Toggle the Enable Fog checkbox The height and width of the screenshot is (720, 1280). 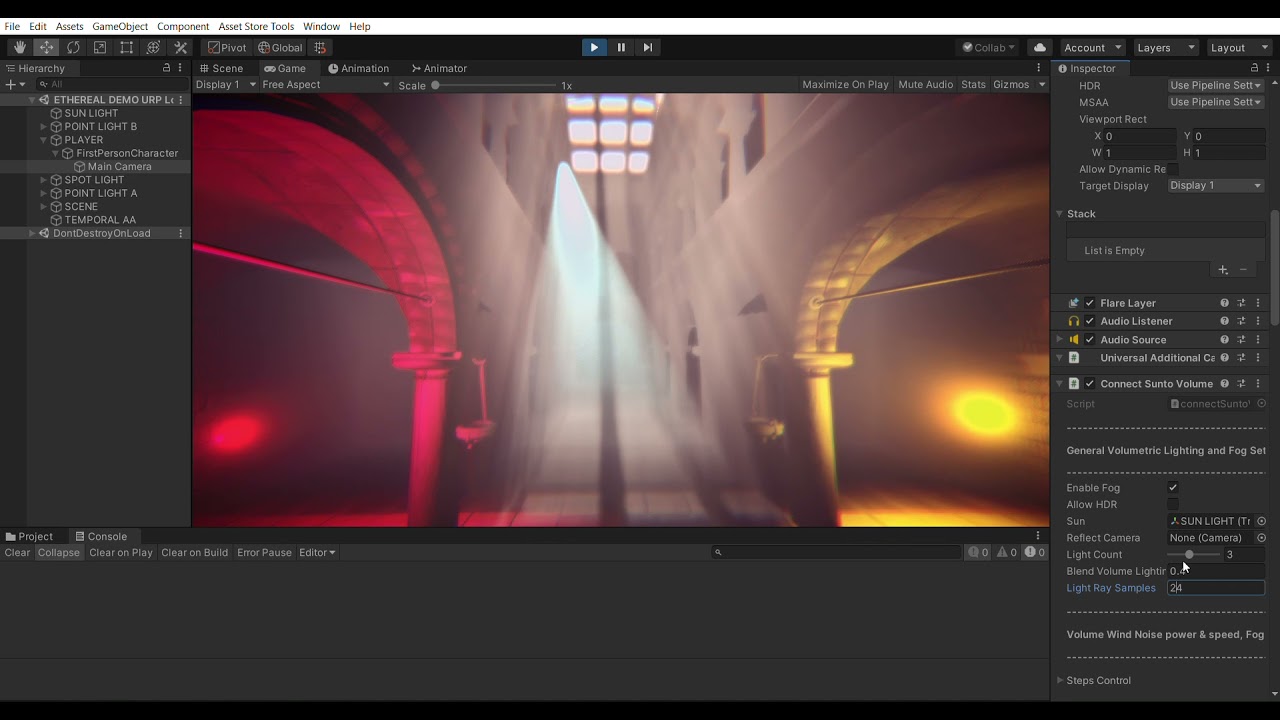1173,488
